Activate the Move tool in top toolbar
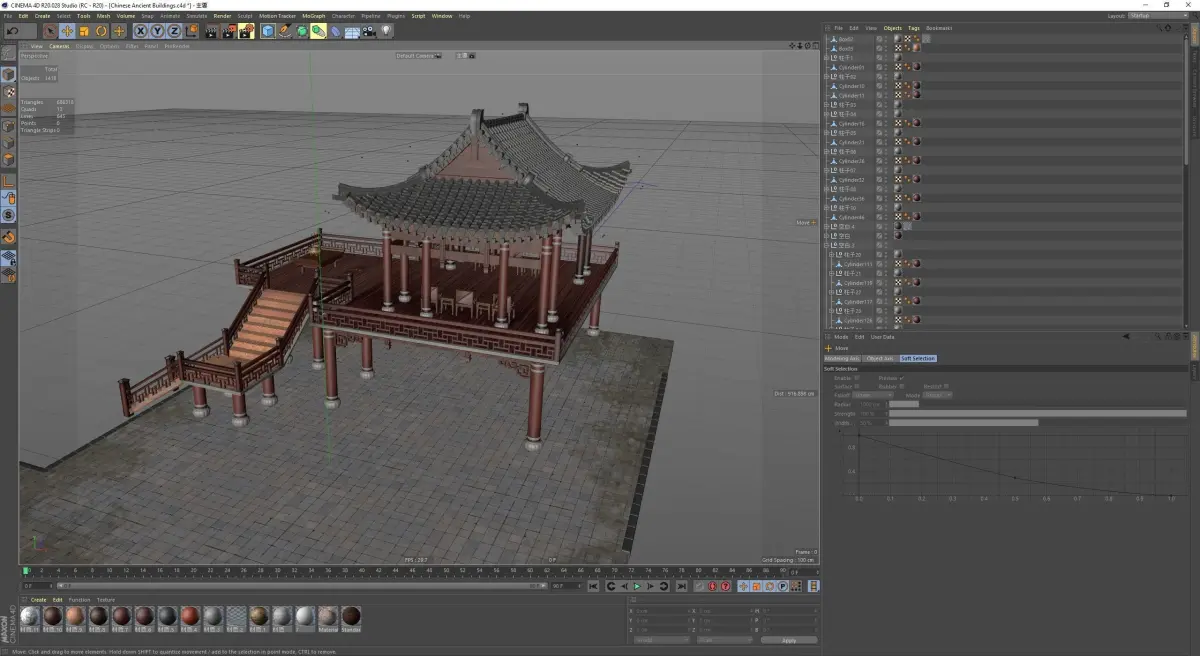Screen dimensions: 1200x656 (x=67, y=31)
